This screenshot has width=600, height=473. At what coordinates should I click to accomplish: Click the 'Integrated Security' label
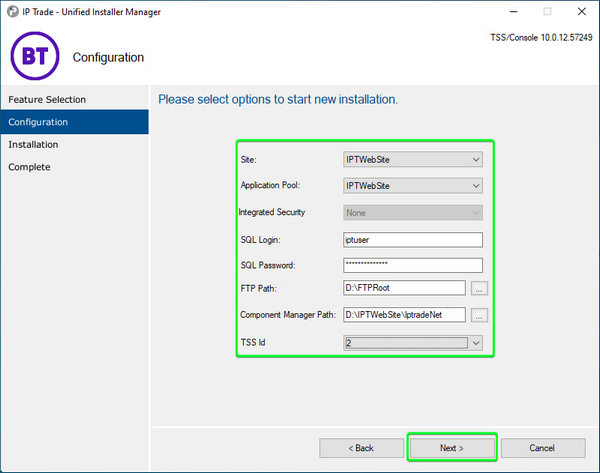tap(272, 212)
